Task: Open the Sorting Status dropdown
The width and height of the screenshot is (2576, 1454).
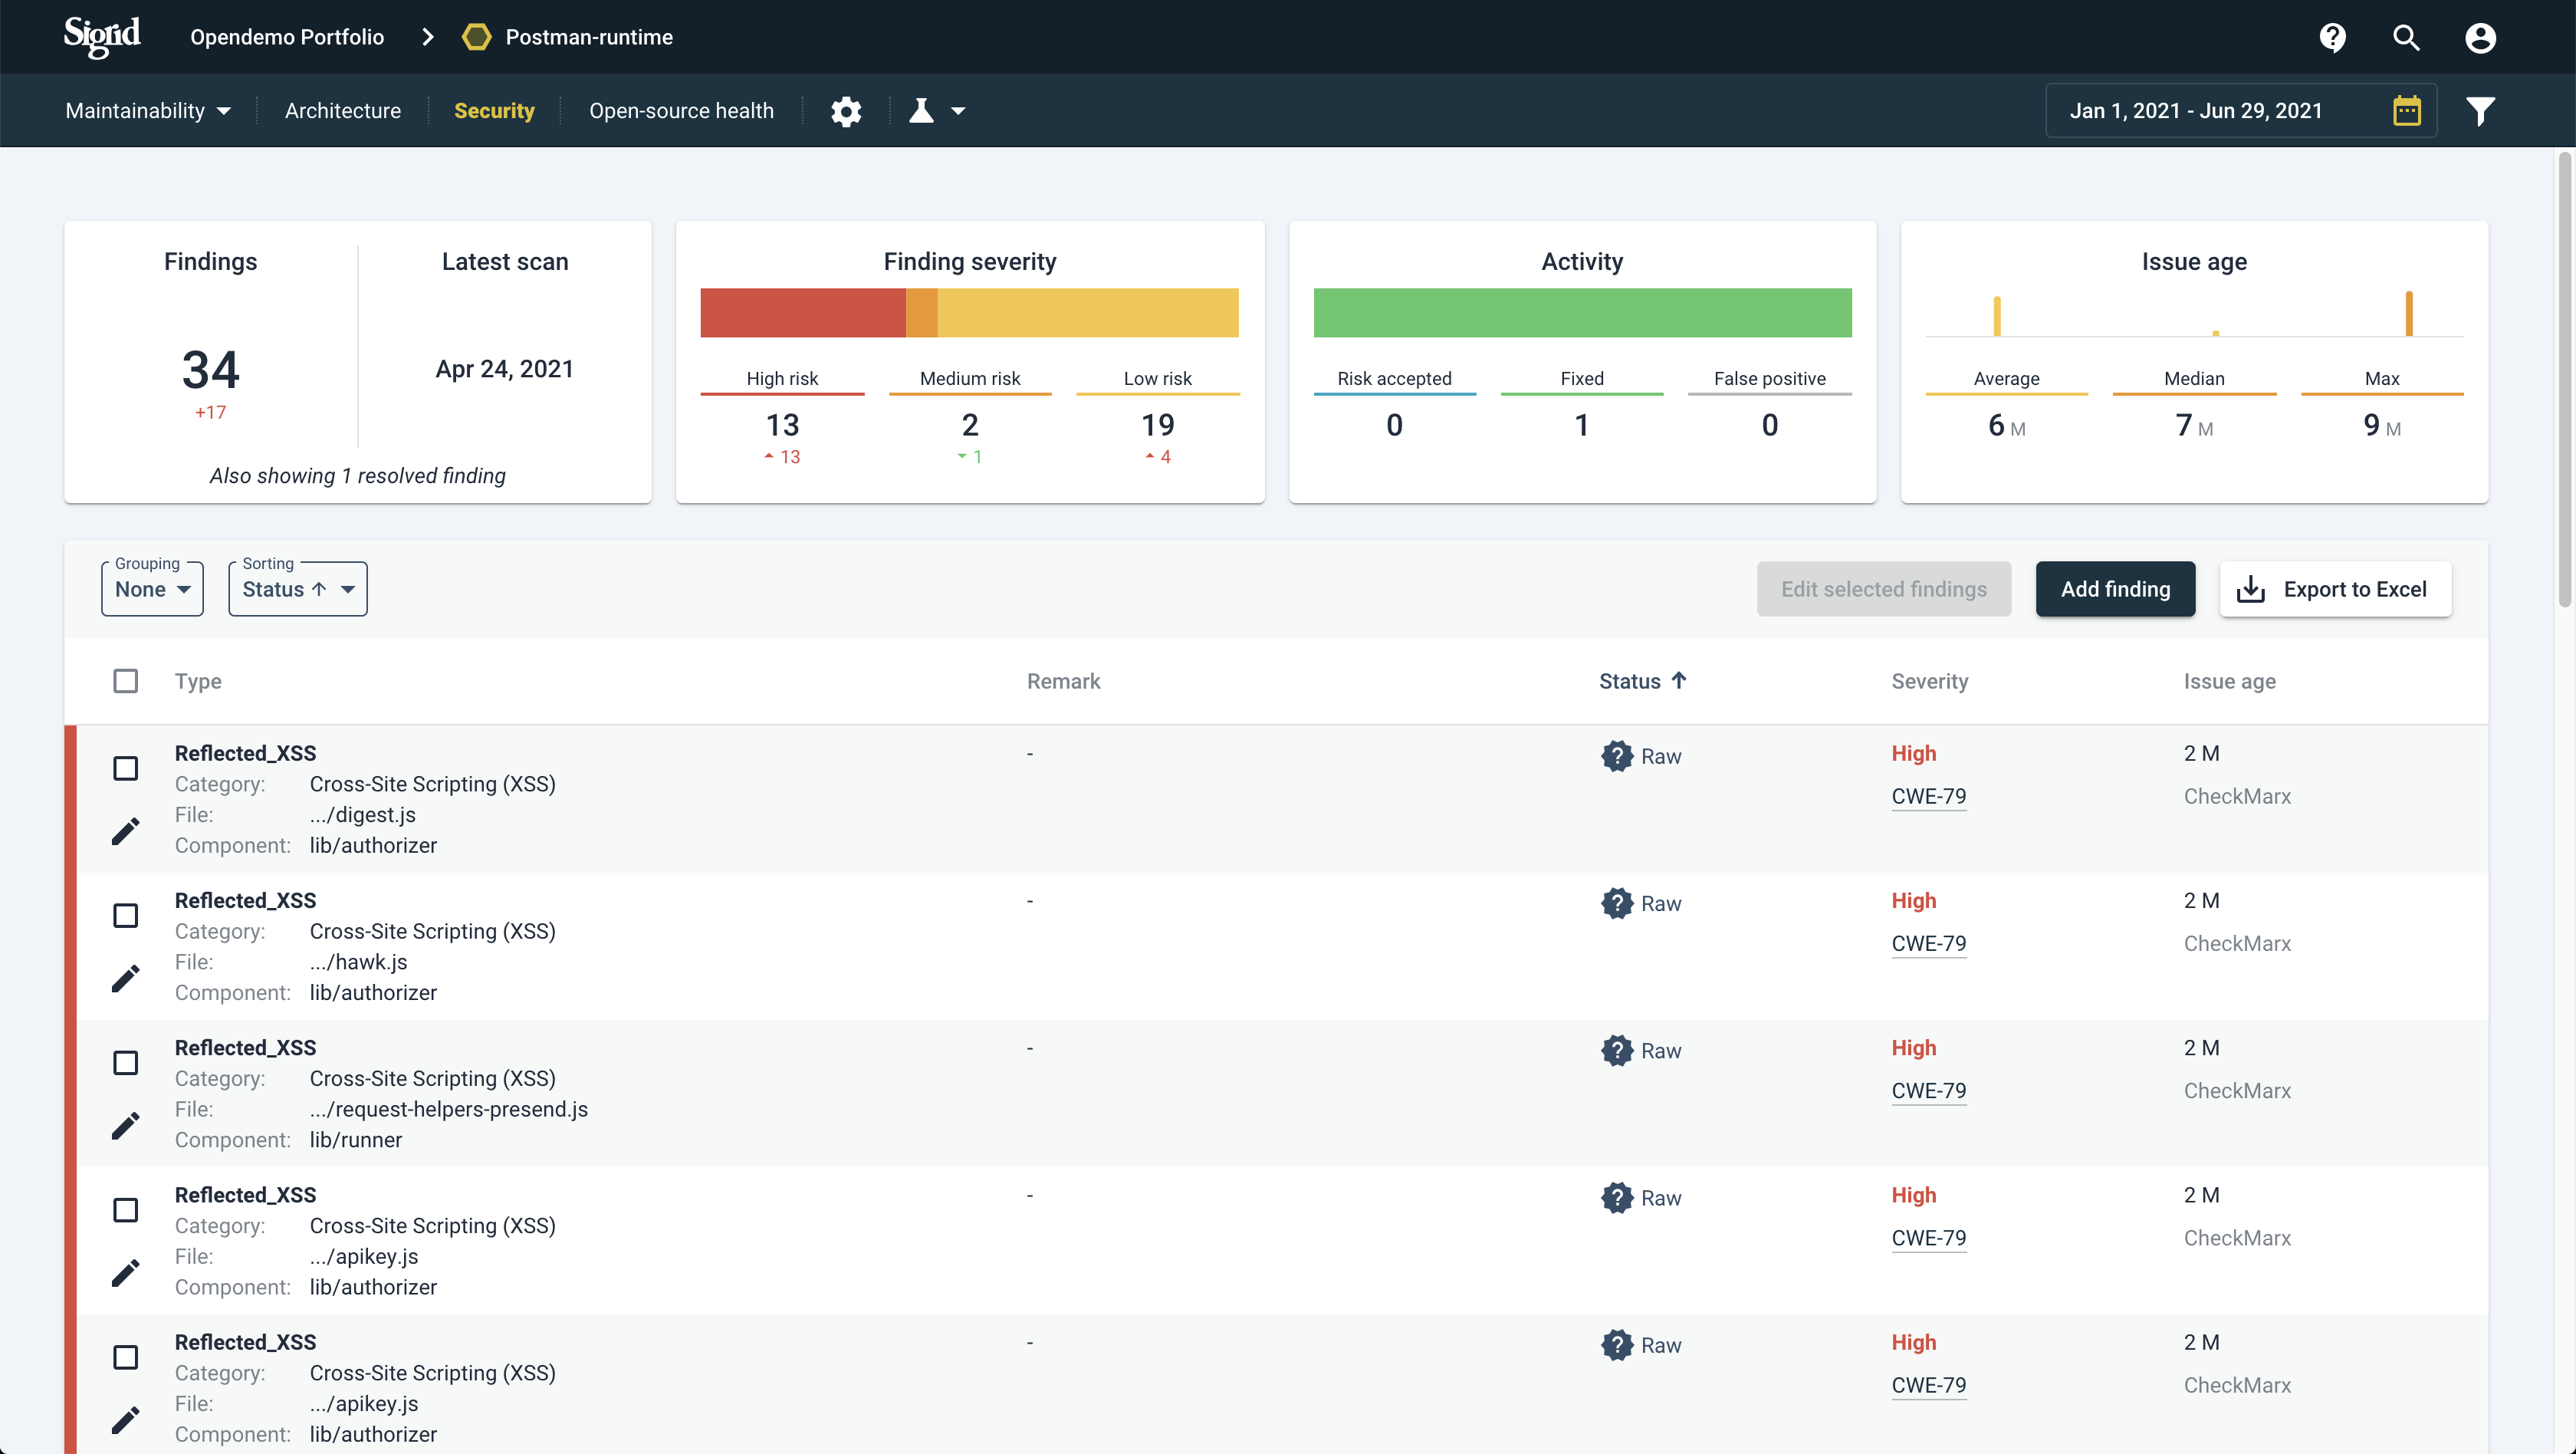Action: [x=298, y=589]
